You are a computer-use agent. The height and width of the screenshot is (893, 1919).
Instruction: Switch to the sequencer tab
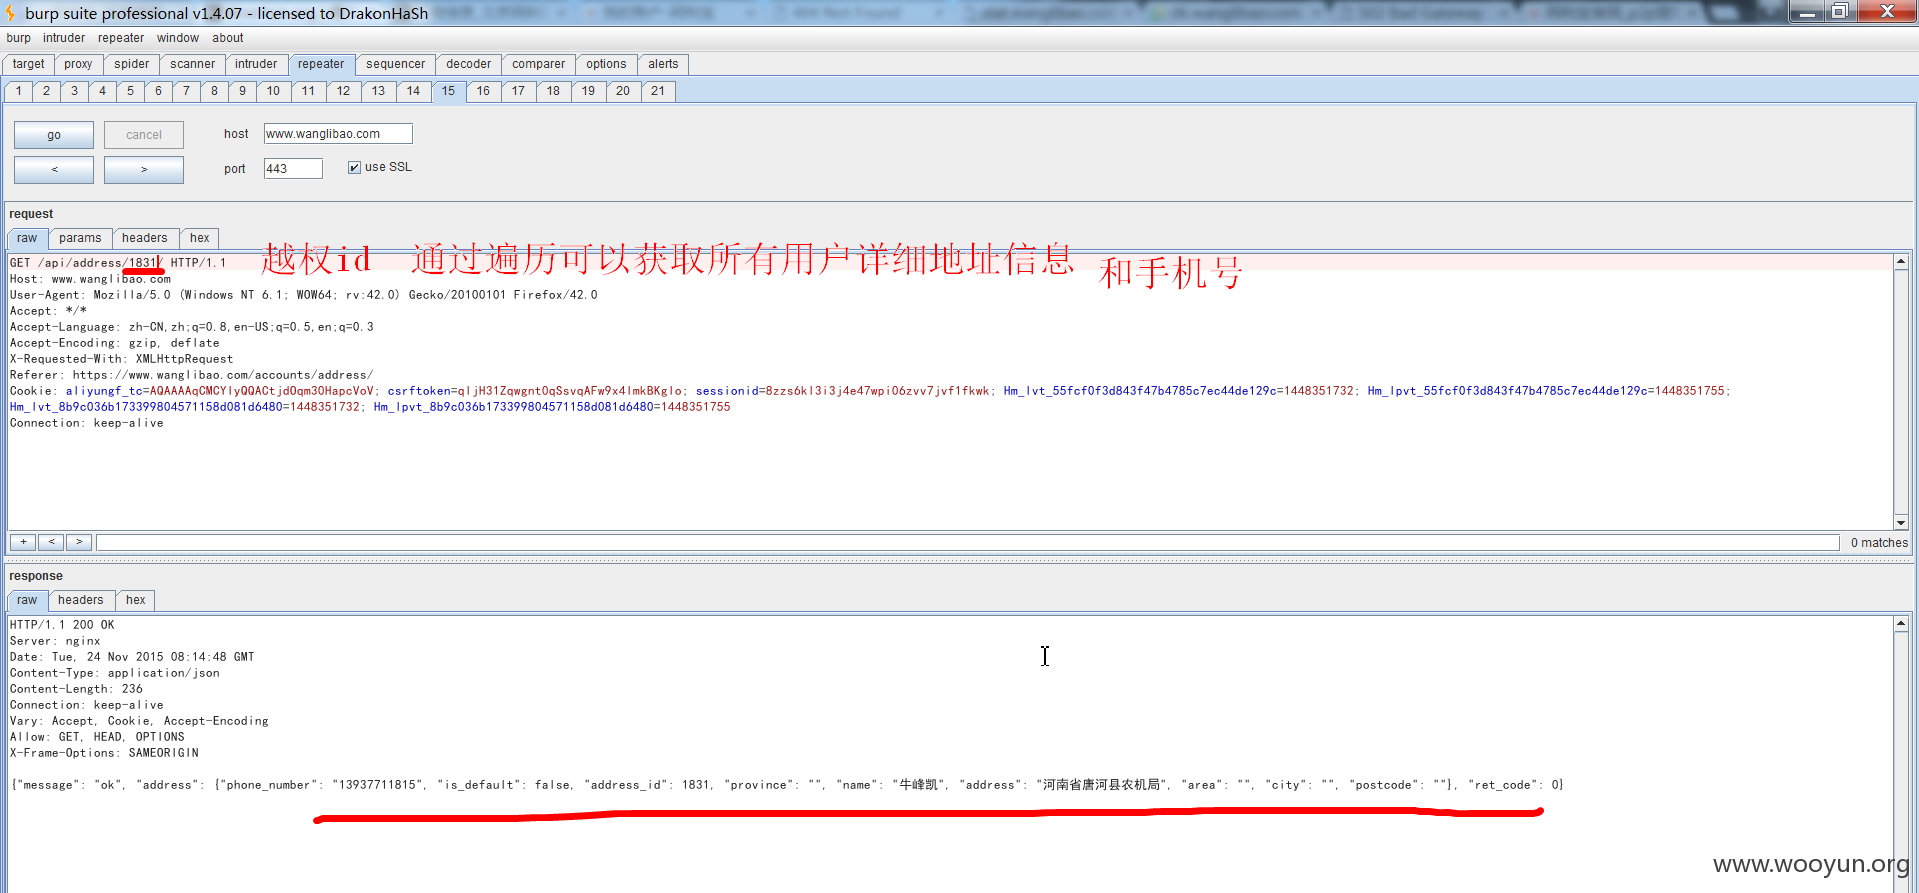pos(395,64)
